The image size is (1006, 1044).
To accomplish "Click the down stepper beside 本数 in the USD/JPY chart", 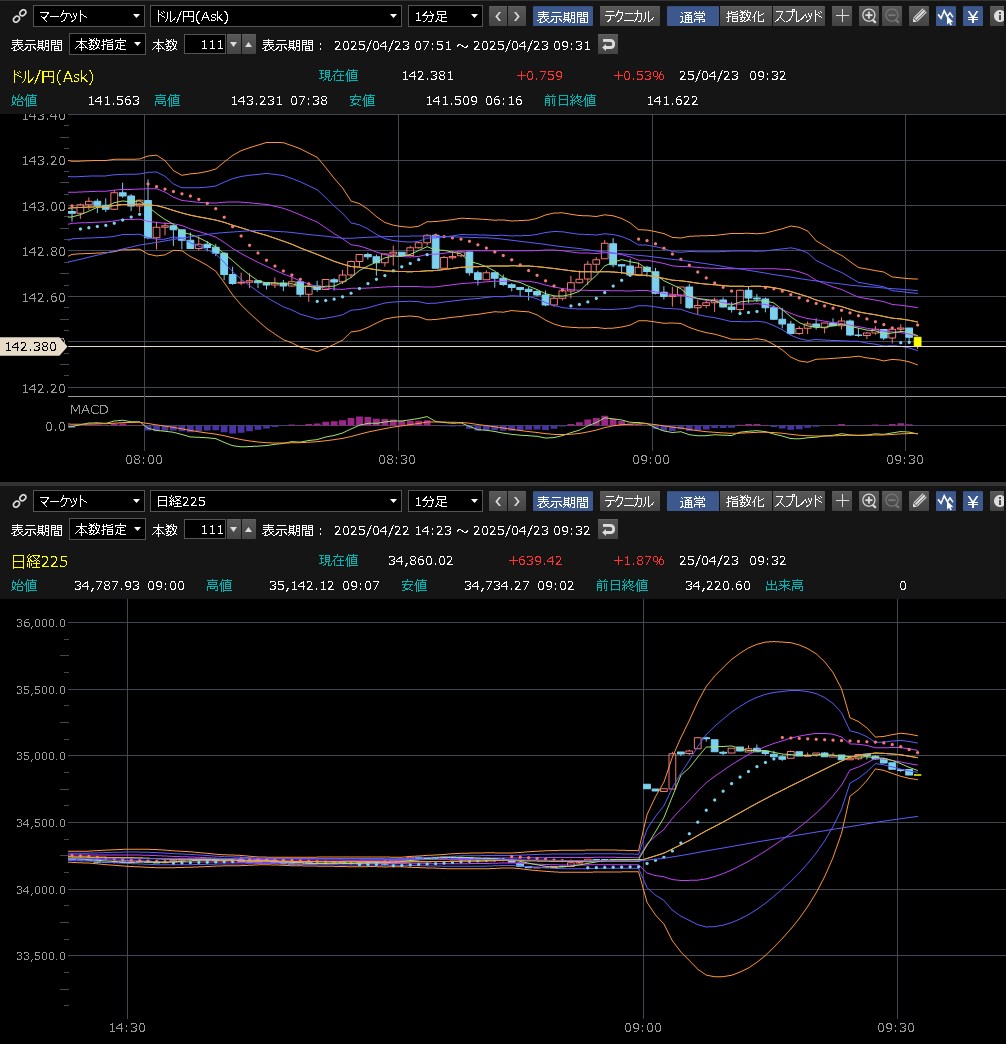I will (234, 45).
